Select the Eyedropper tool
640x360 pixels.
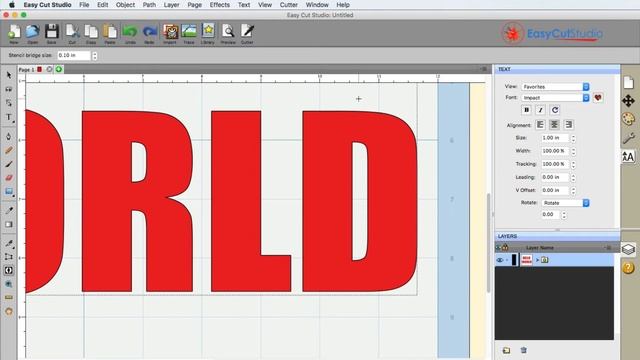[x=9, y=210]
